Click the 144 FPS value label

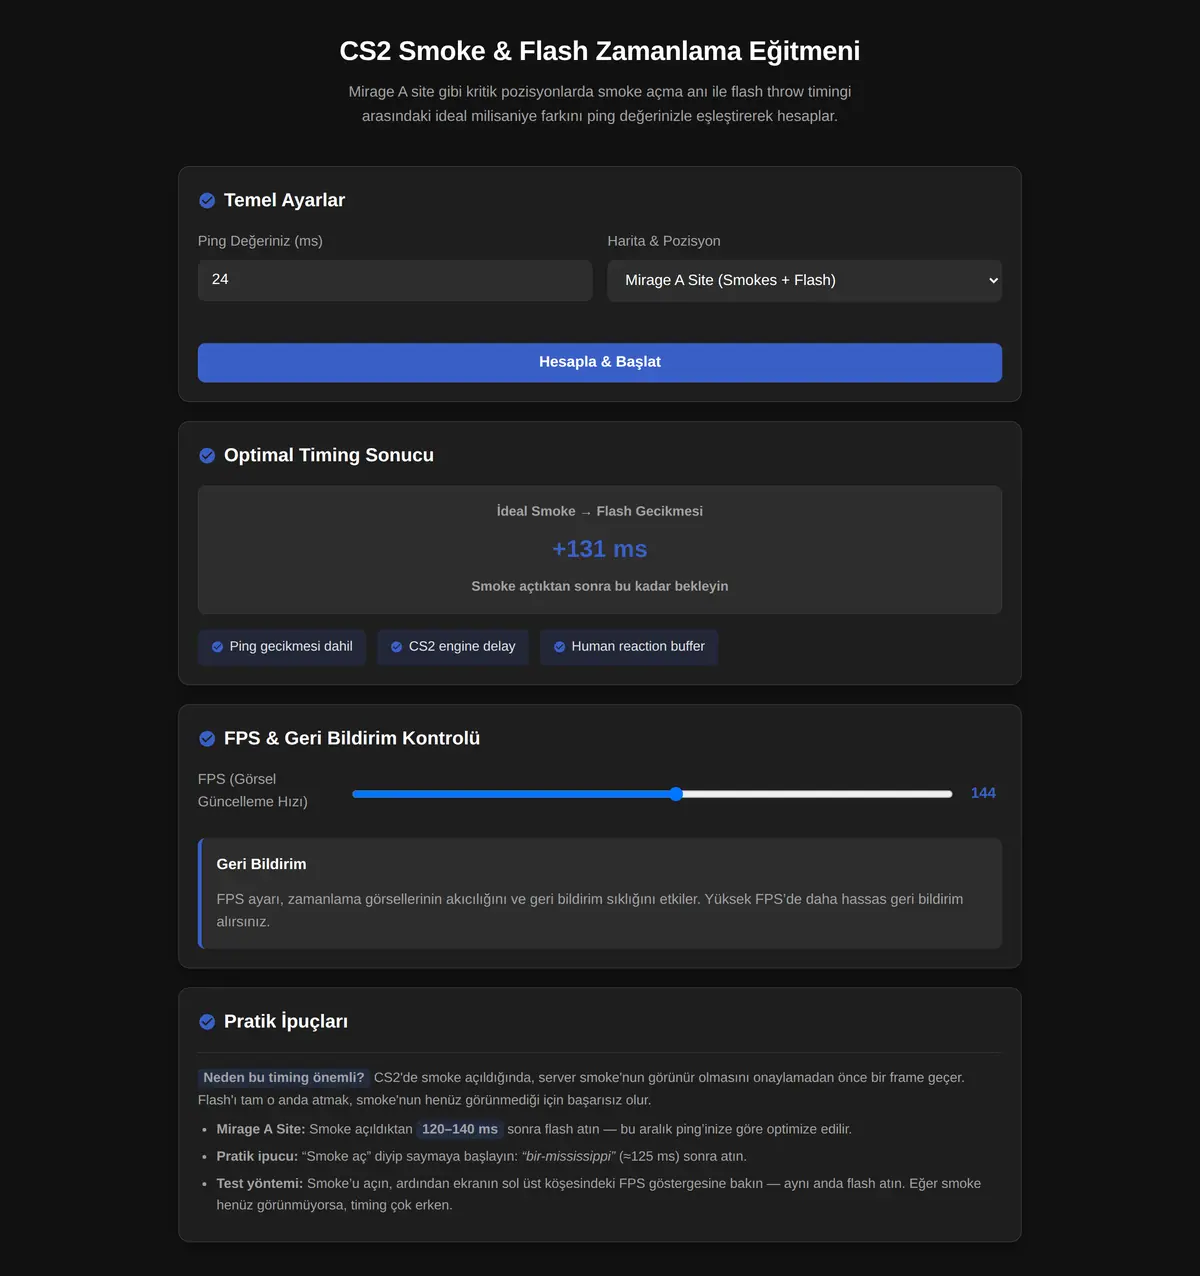pyautogui.click(x=983, y=793)
